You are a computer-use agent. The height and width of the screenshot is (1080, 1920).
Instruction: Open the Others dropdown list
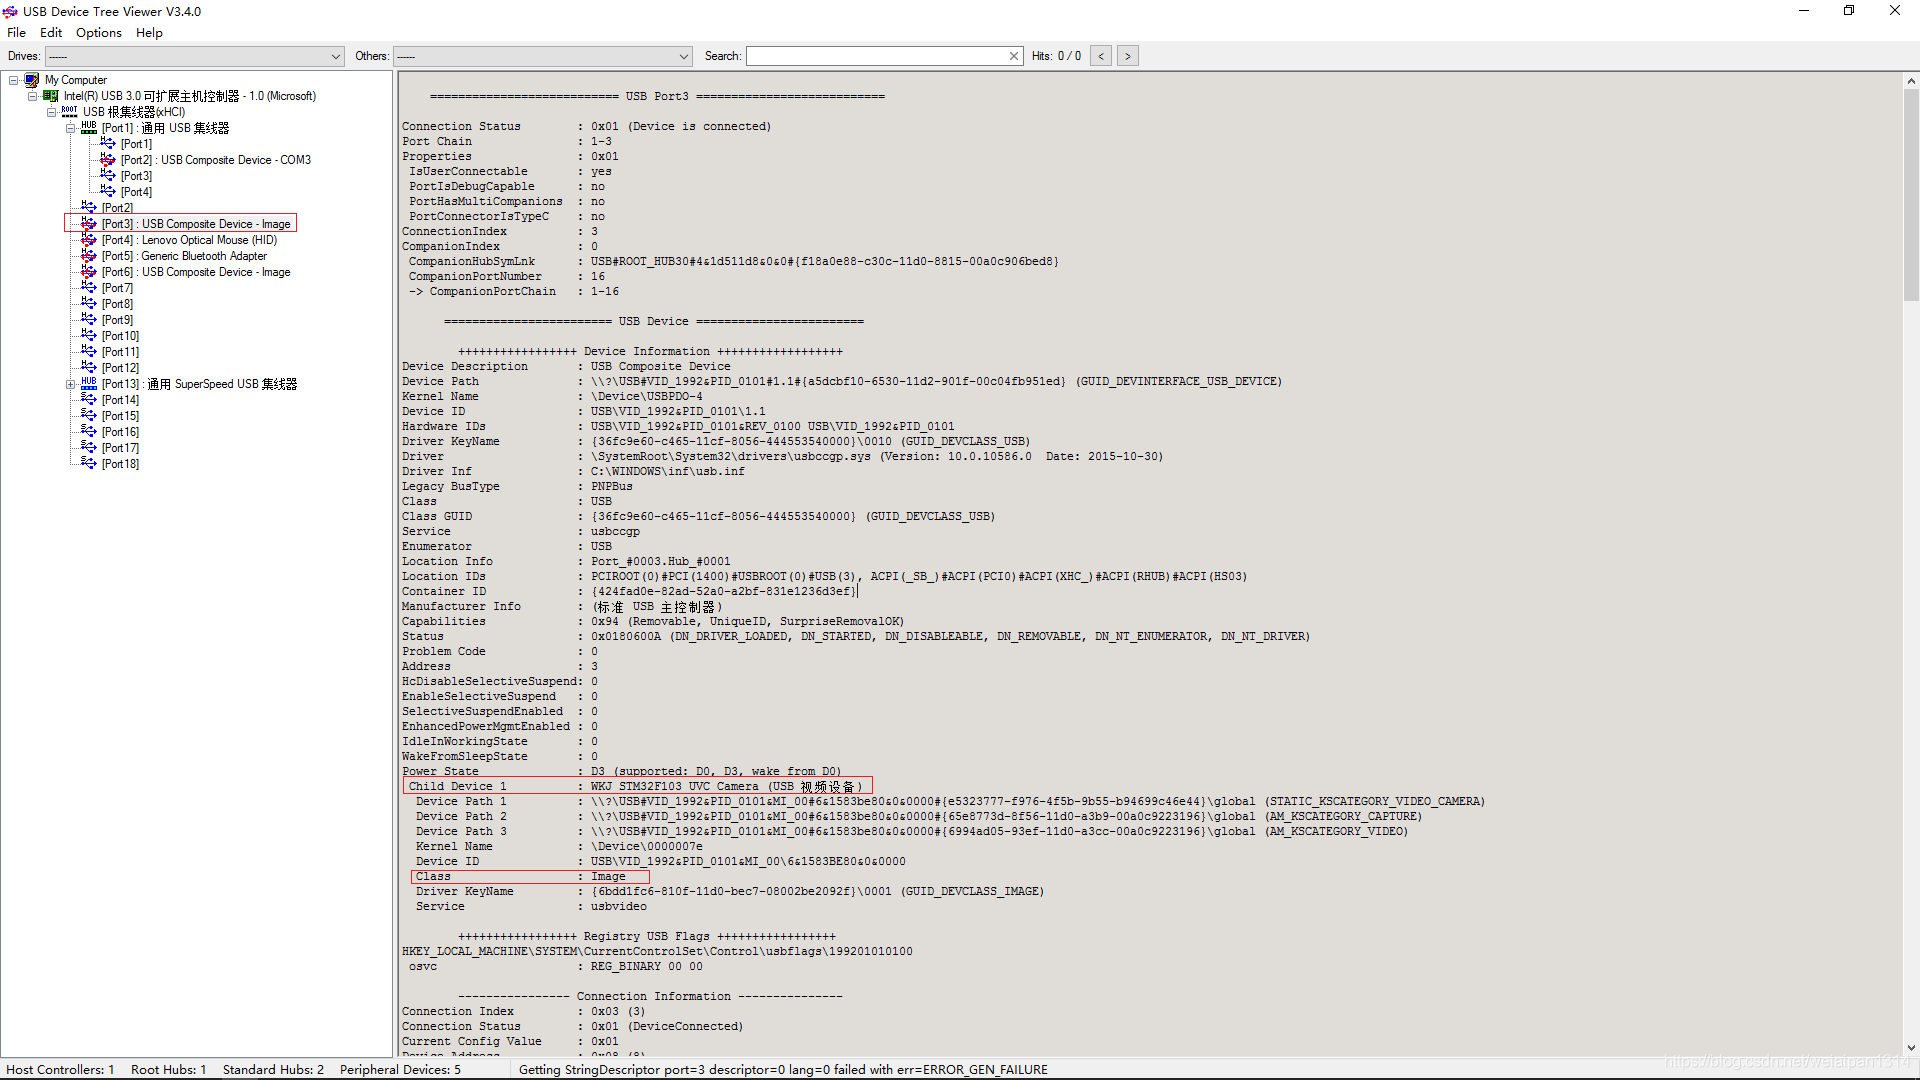click(684, 56)
